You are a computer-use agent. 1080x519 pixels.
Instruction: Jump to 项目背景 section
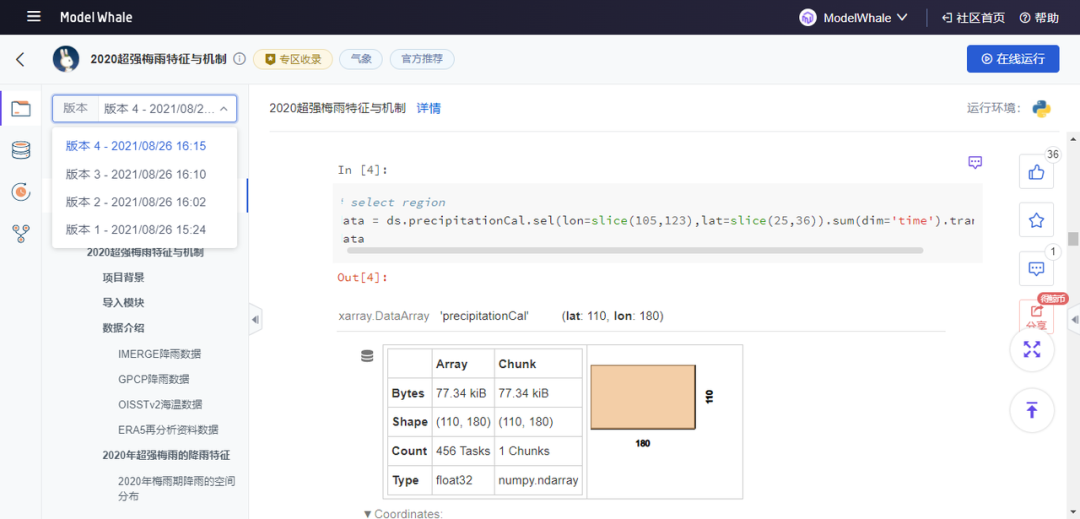123,277
